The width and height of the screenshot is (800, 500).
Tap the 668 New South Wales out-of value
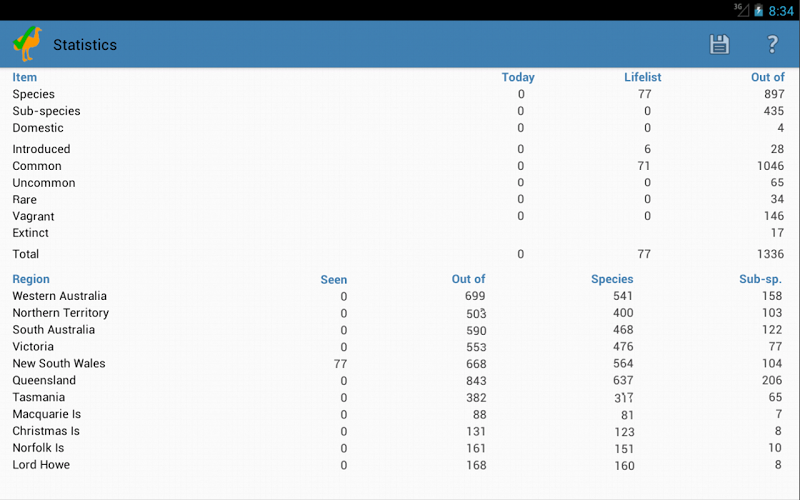[476, 364]
